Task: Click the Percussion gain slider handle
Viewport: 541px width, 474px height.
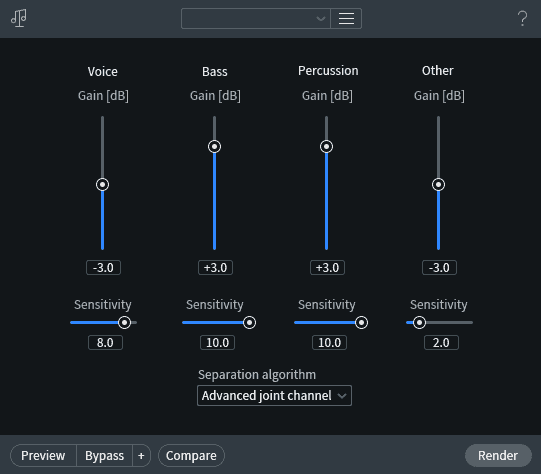Action: pyautogui.click(x=326, y=147)
